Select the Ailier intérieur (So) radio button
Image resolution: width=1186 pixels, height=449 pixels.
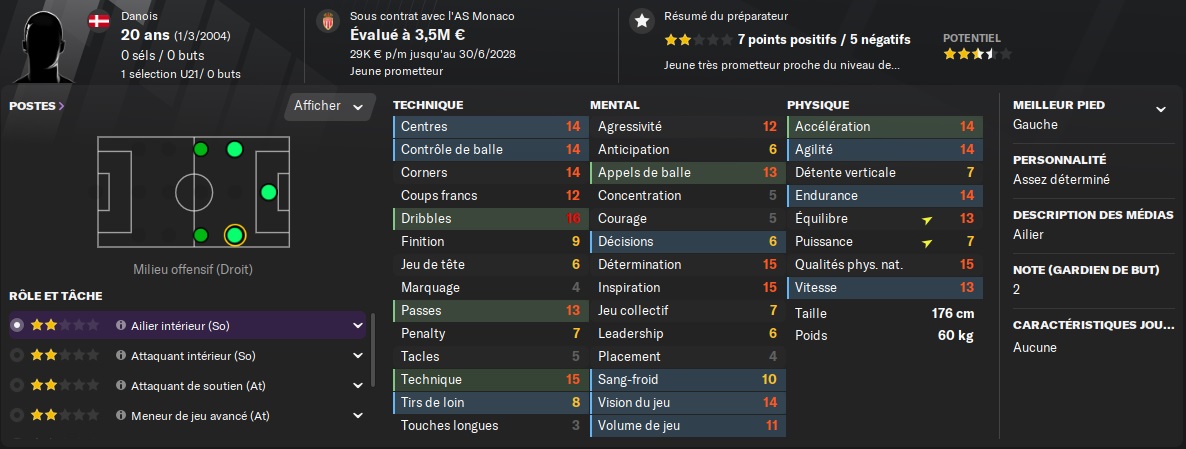tap(17, 326)
